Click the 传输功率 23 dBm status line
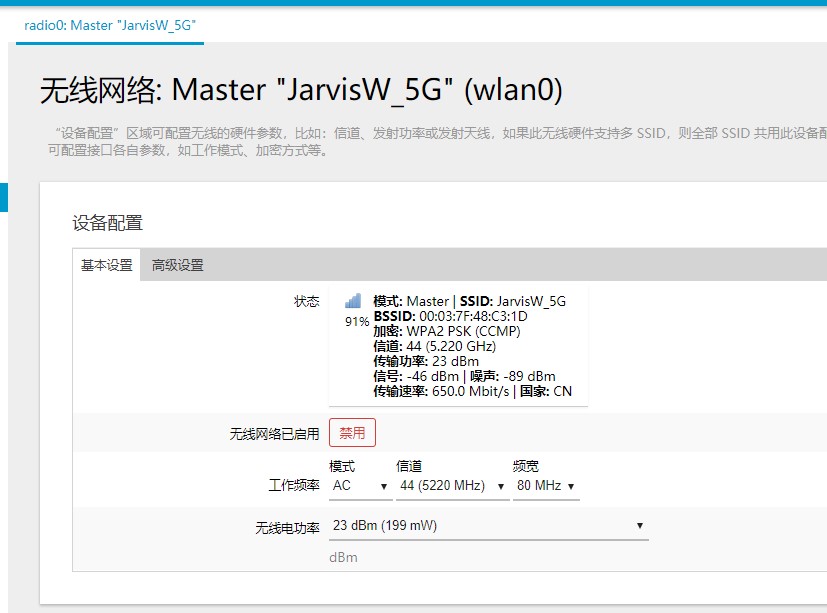Screen dimensions: 827x613 point(426,361)
